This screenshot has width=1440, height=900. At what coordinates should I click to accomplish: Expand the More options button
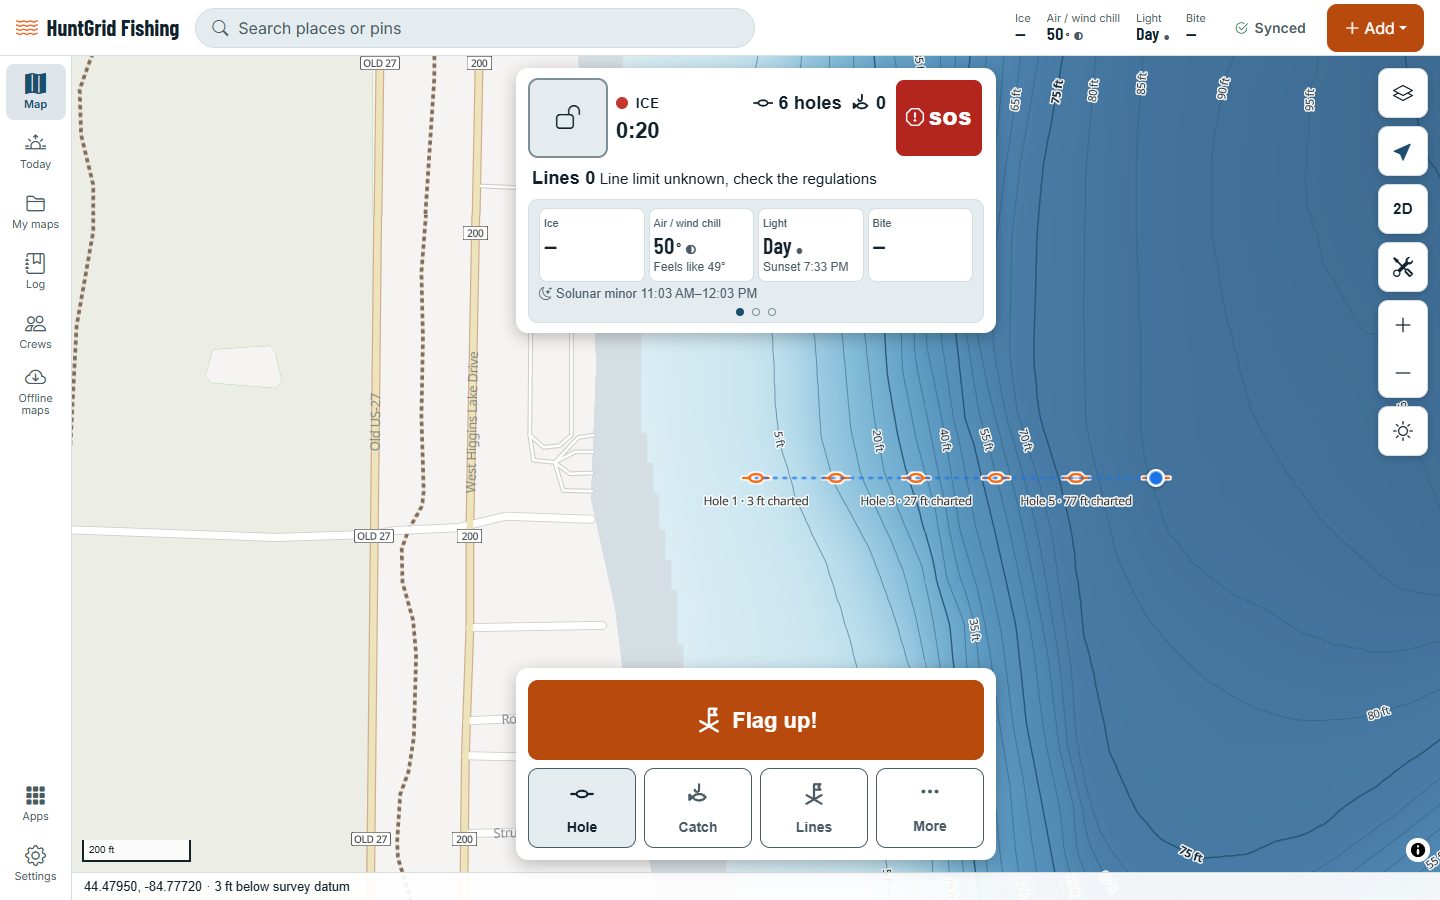point(930,808)
